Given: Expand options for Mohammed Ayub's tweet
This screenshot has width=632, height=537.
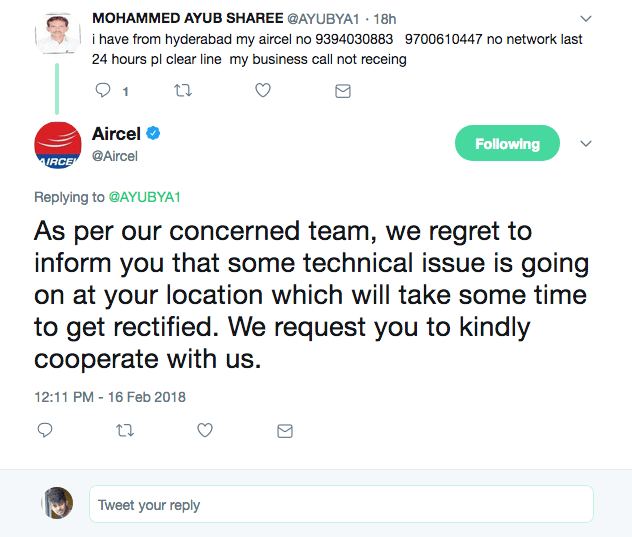Looking at the screenshot, I should [586, 19].
